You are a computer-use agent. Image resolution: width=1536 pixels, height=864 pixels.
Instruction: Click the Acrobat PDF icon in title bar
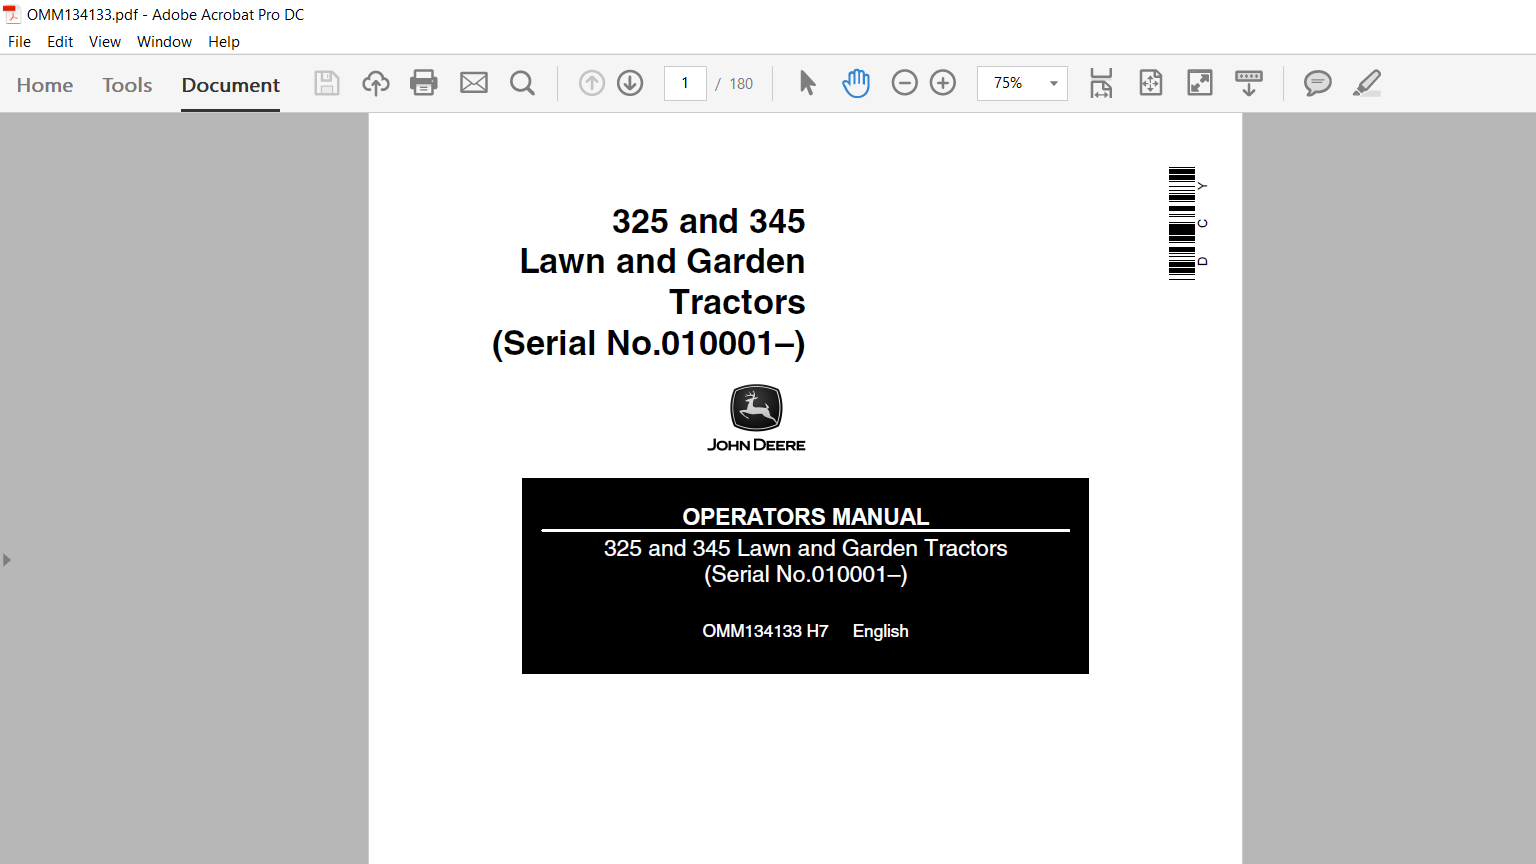(x=12, y=14)
